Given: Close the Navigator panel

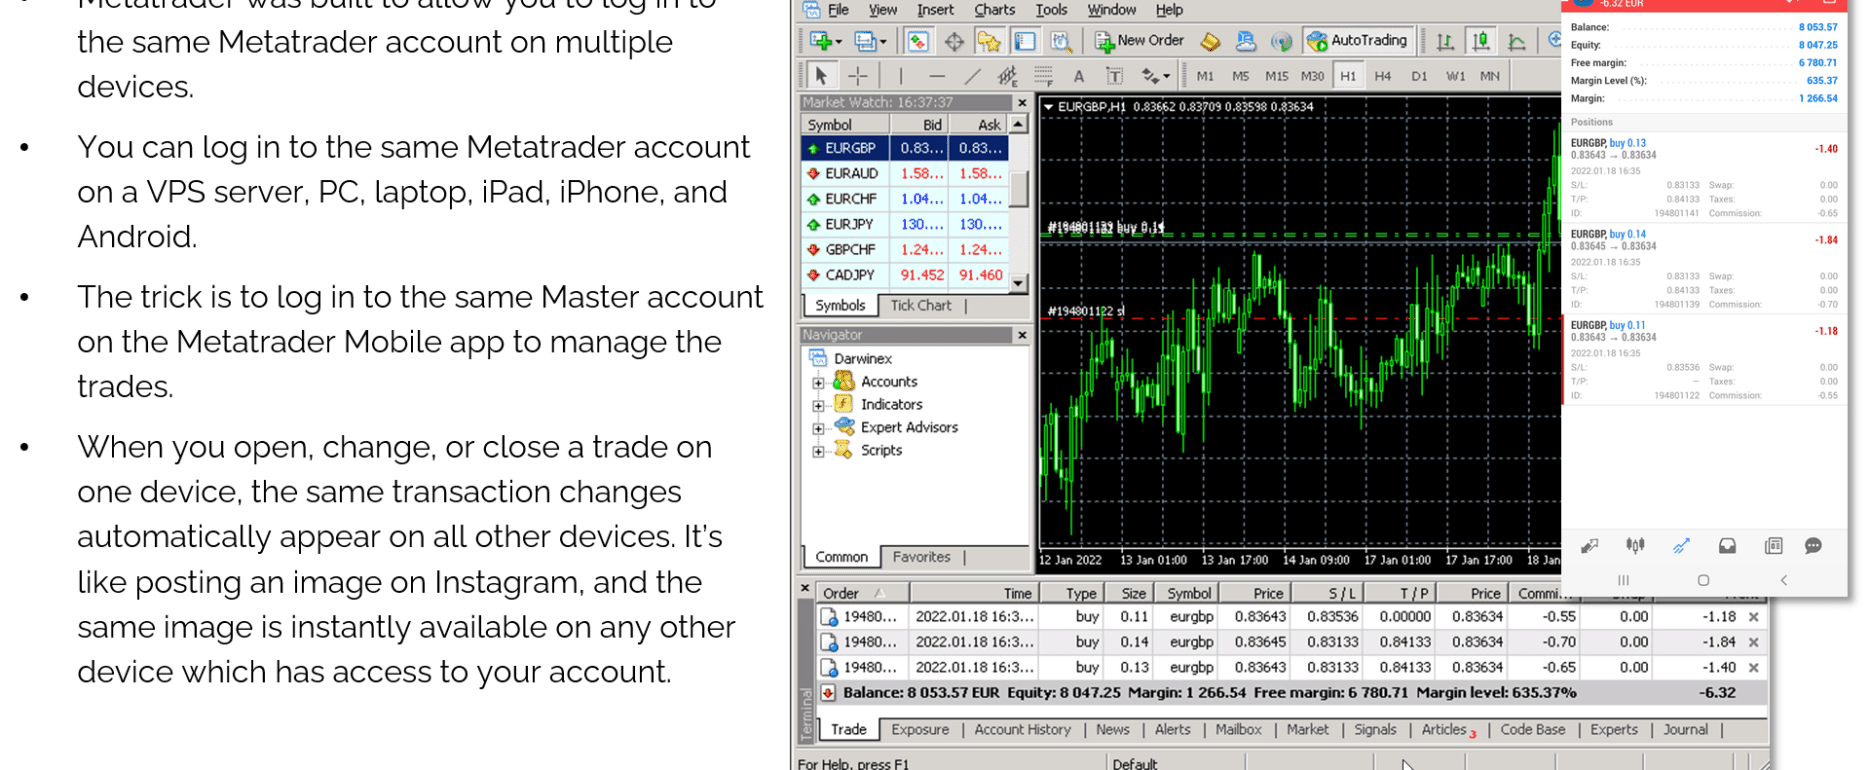Looking at the screenshot, I should pyautogui.click(x=1022, y=335).
